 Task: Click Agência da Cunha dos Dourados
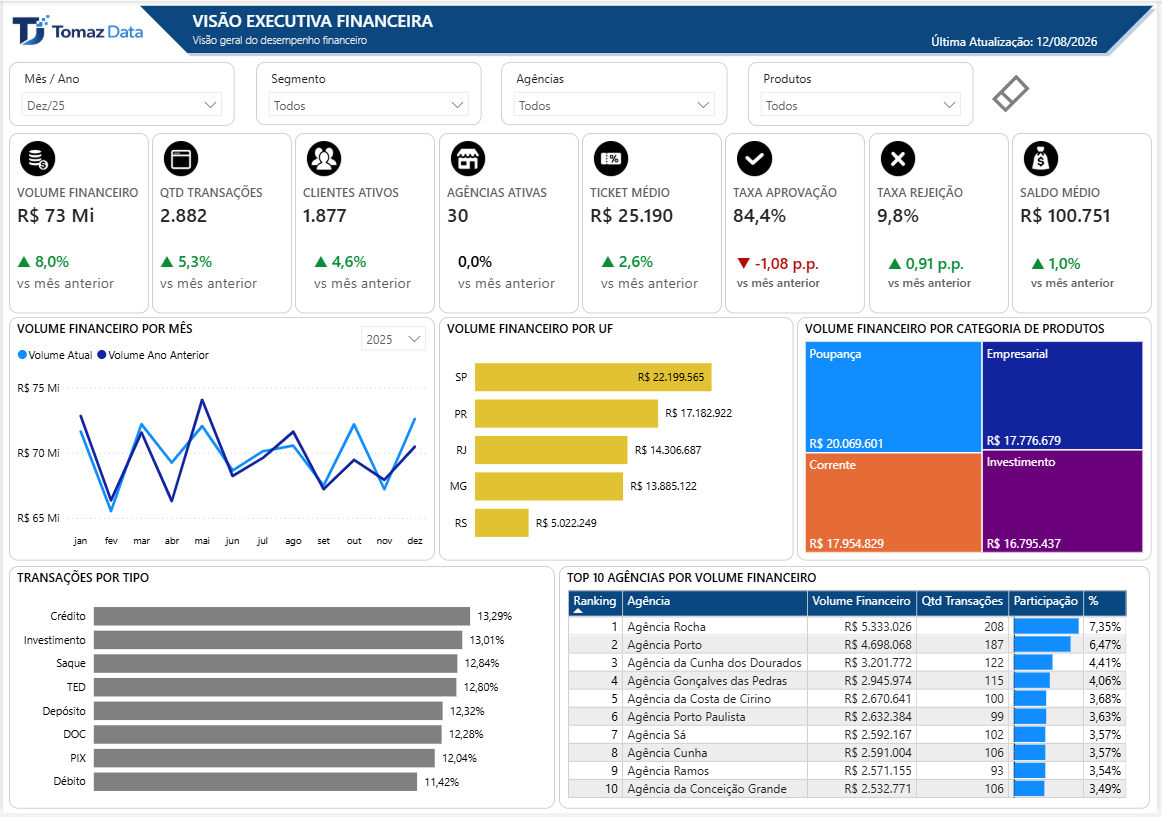(714, 663)
